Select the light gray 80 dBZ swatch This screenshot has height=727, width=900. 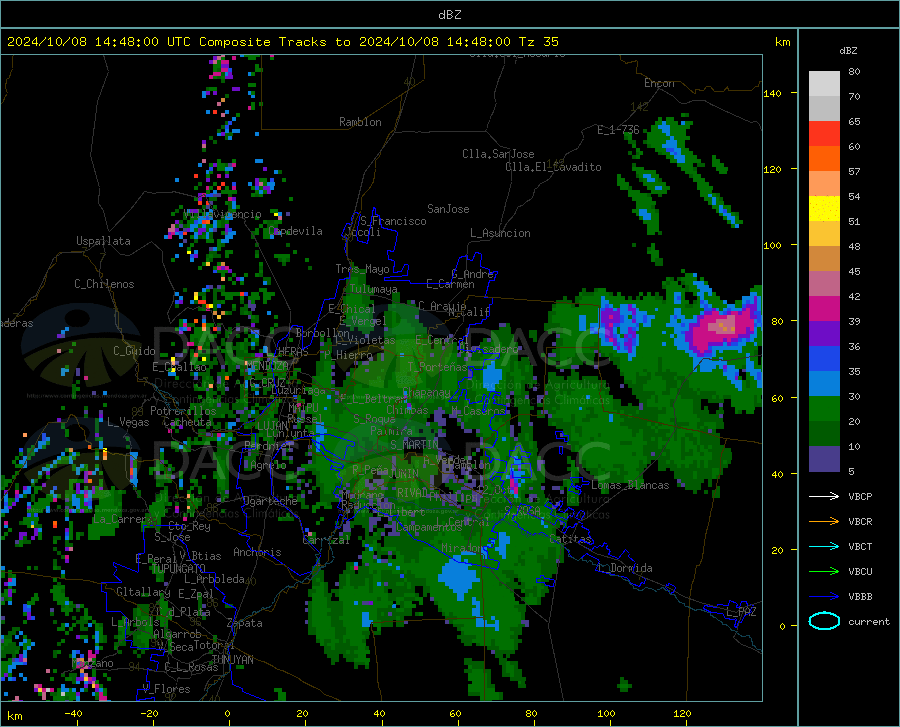pos(824,84)
